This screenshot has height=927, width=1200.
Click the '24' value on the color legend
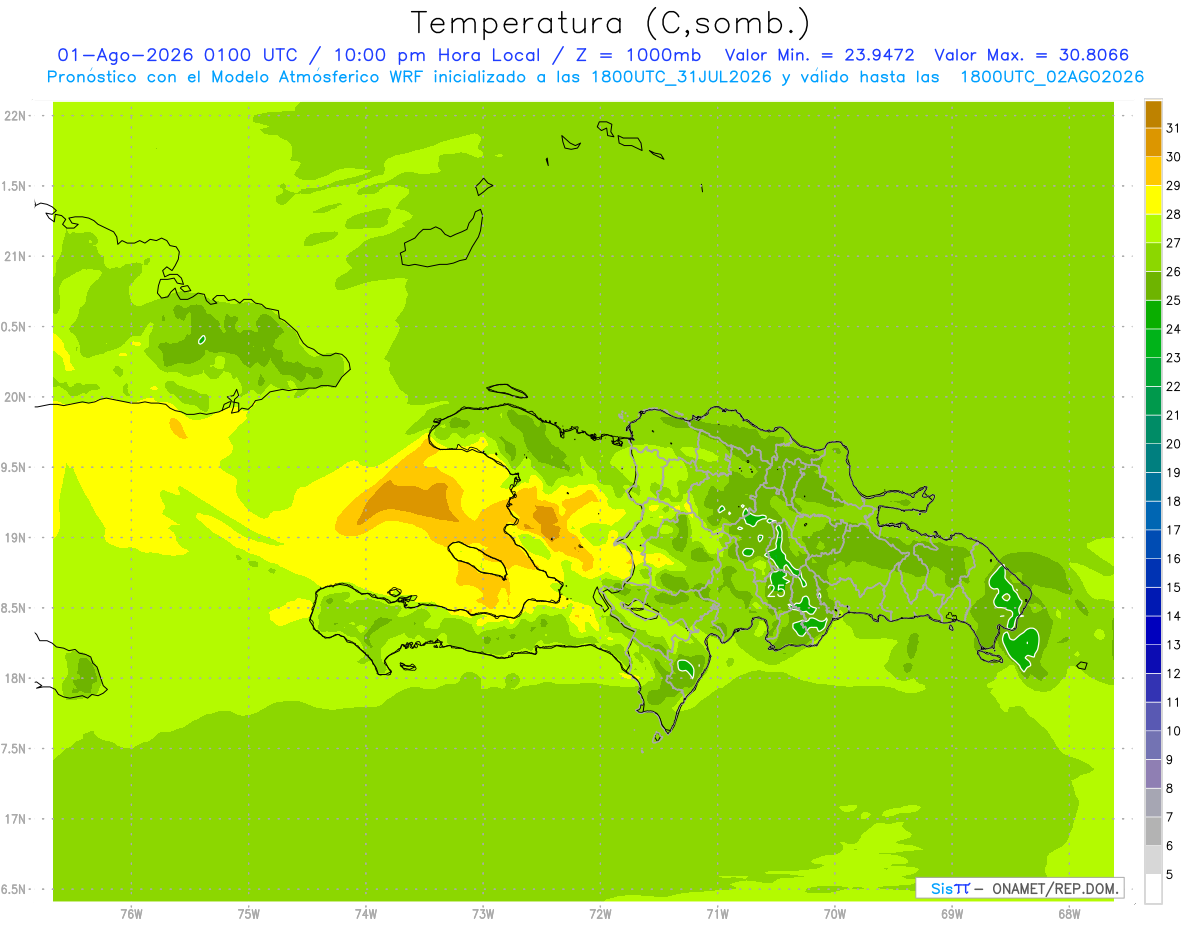[x=1174, y=329]
